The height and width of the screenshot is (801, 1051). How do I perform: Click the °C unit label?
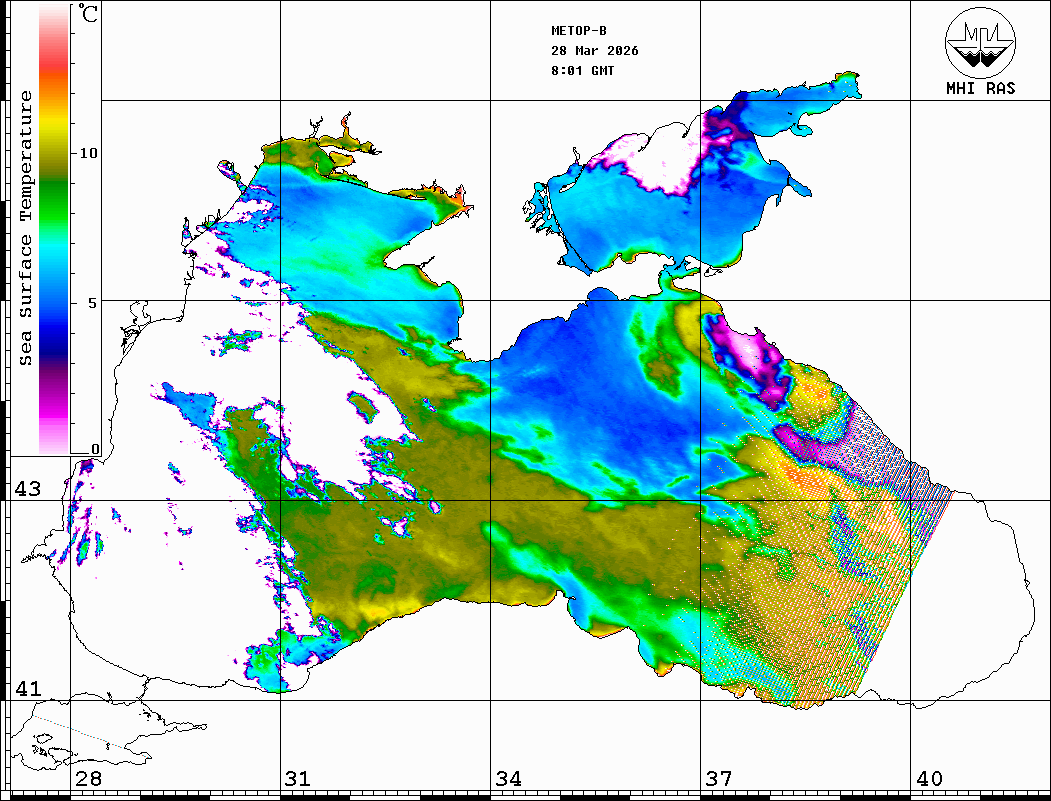(89, 16)
